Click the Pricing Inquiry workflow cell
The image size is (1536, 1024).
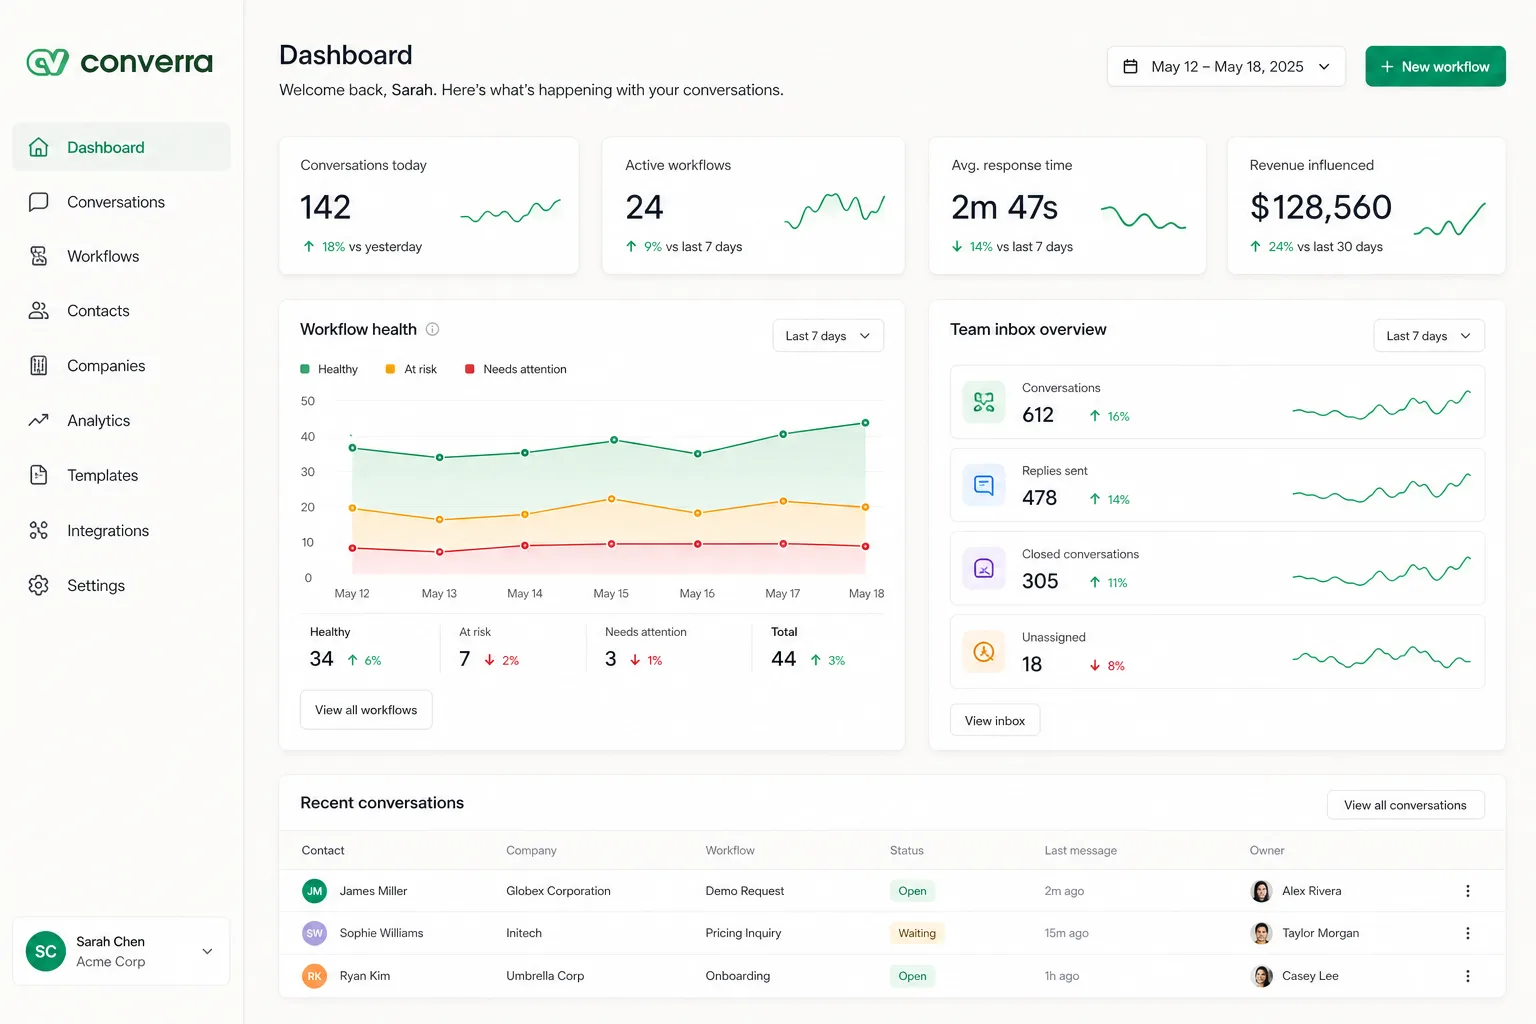[x=743, y=933]
